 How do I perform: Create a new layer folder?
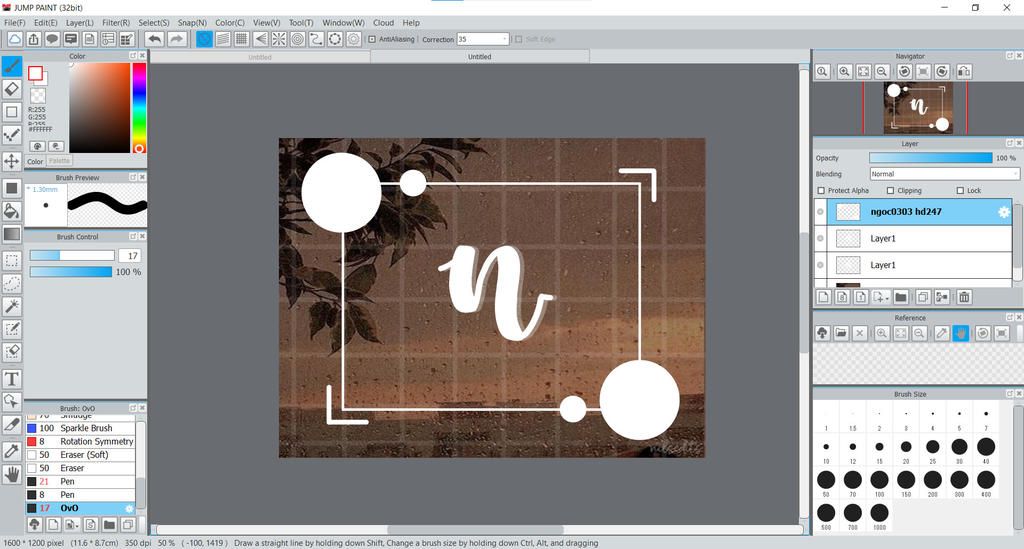(901, 297)
